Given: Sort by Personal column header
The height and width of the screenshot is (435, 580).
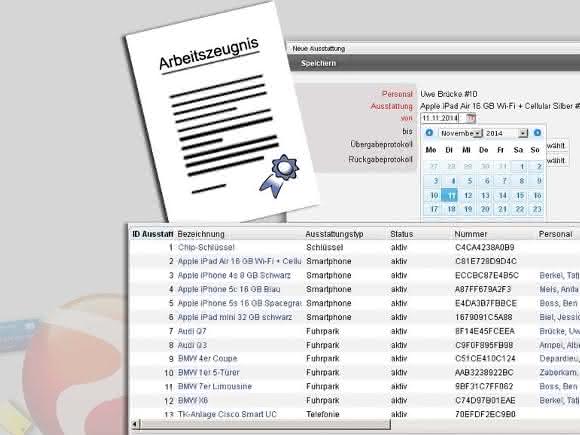Looking at the screenshot, I should pyautogui.click(x=555, y=234).
